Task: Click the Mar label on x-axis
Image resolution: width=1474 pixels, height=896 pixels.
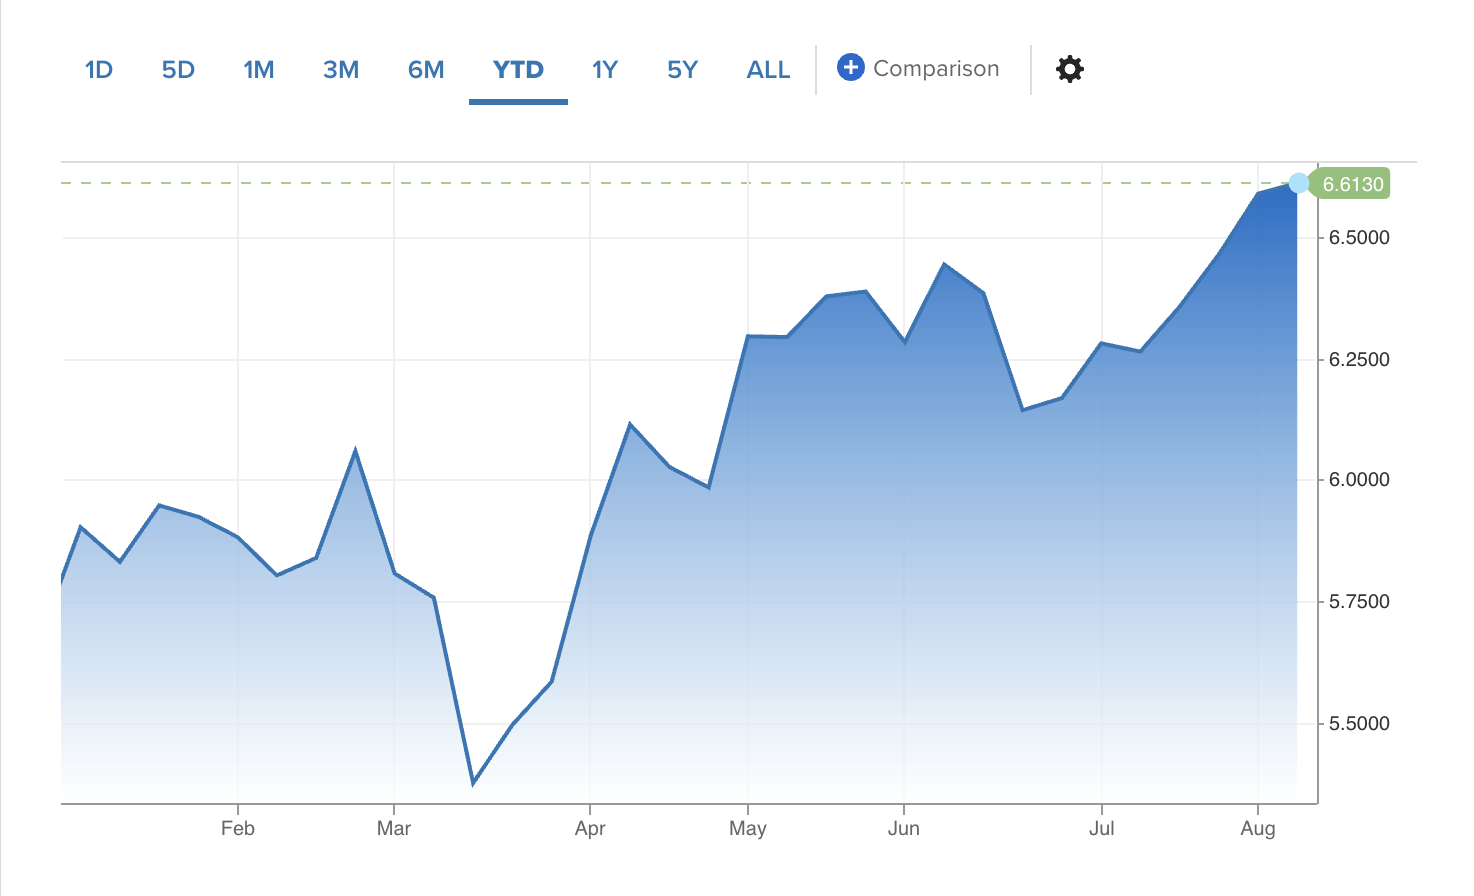Action: (394, 829)
